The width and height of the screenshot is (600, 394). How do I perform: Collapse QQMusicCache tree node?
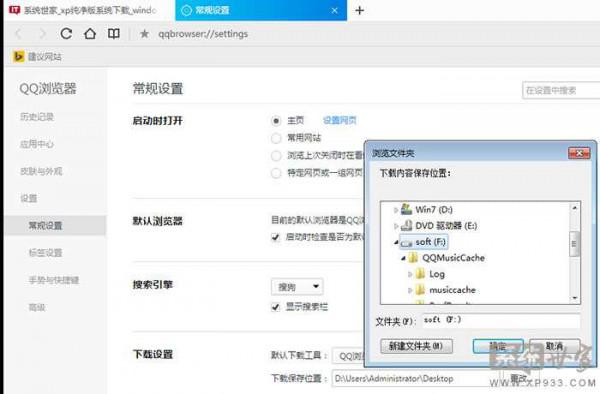click(403, 258)
